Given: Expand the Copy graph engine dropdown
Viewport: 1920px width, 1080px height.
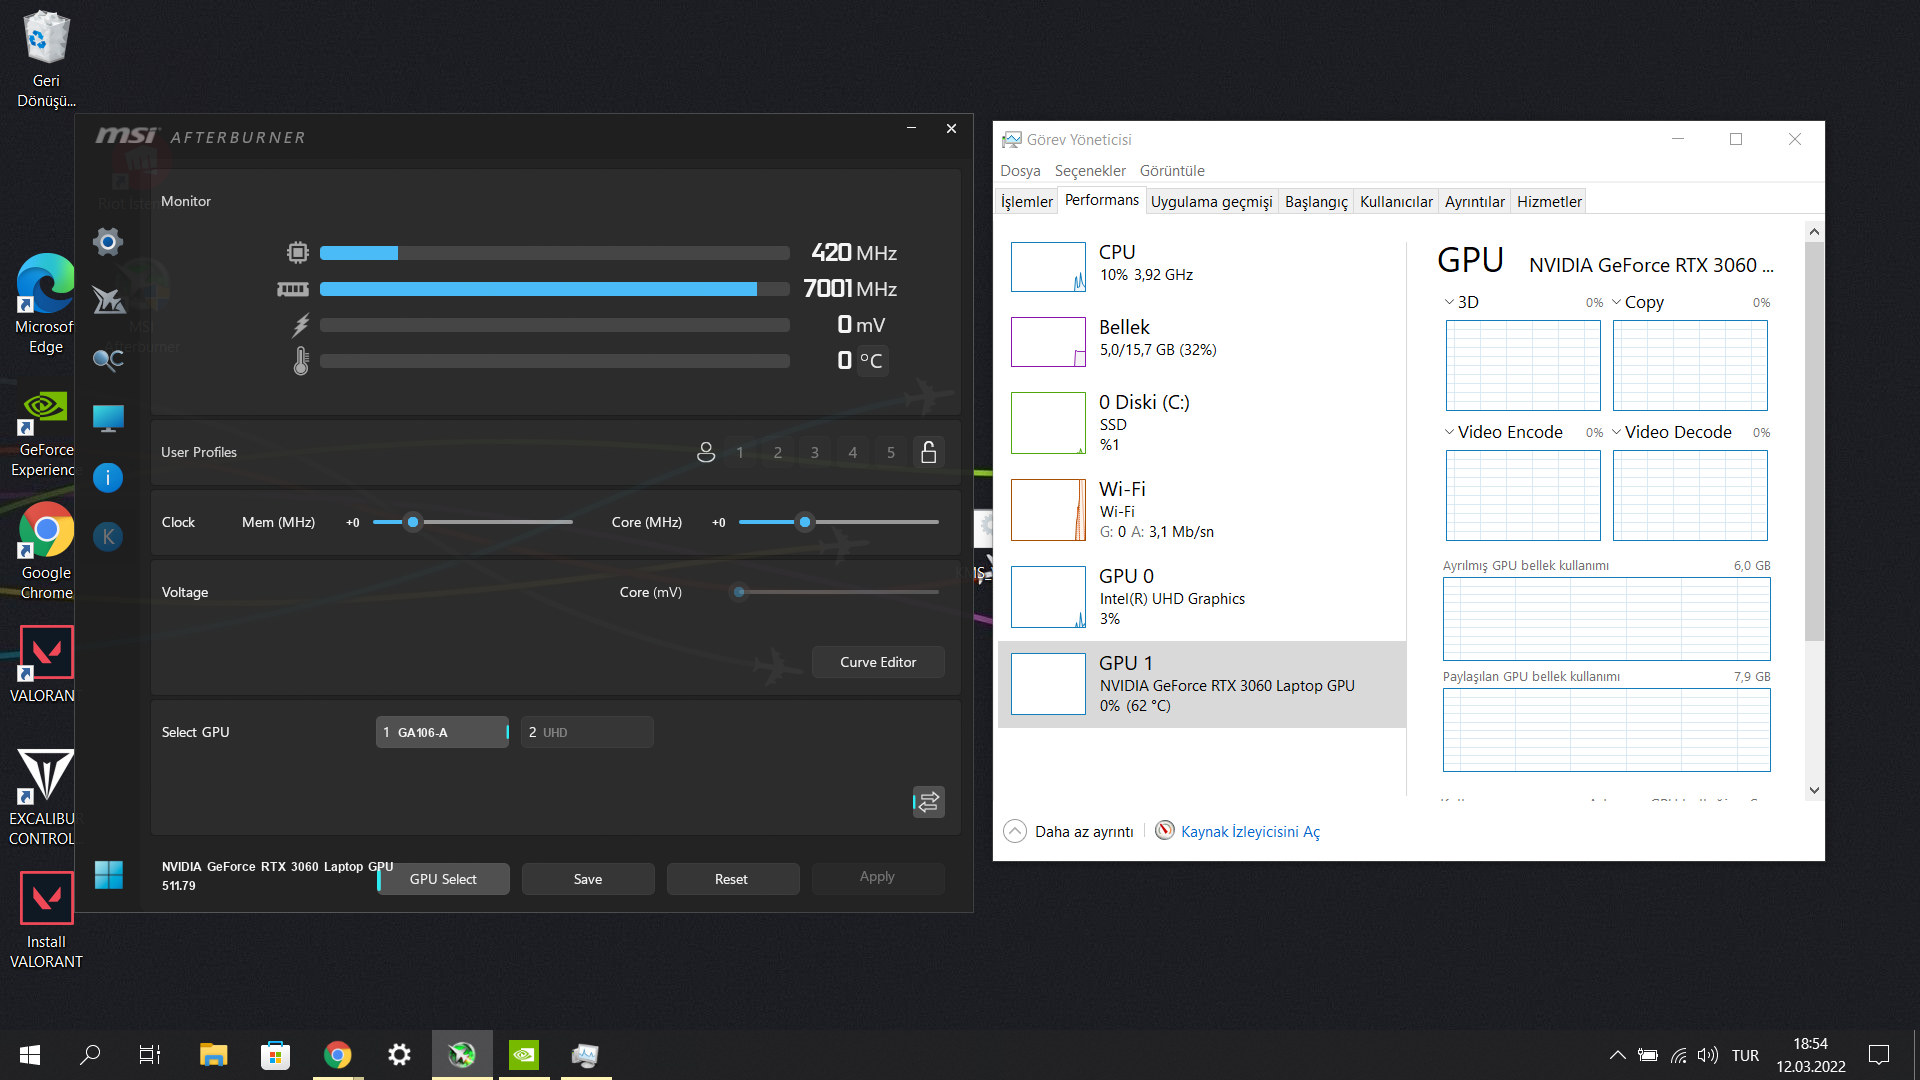Looking at the screenshot, I should pyautogui.click(x=1616, y=302).
